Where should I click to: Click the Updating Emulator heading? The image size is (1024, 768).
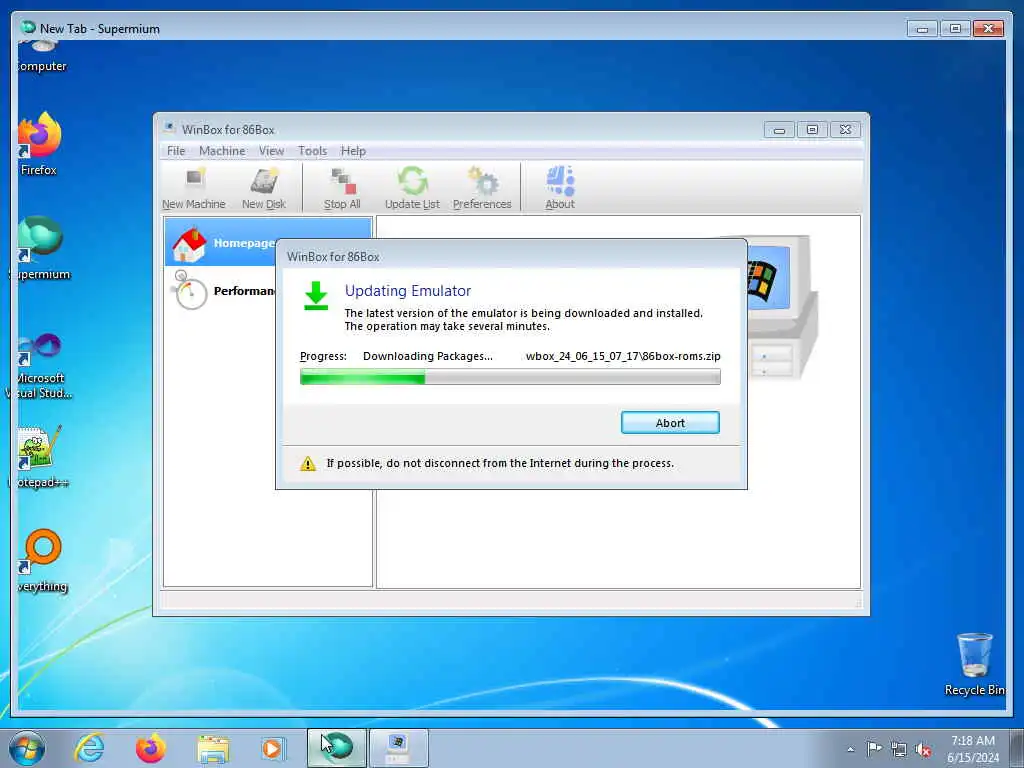click(x=408, y=291)
